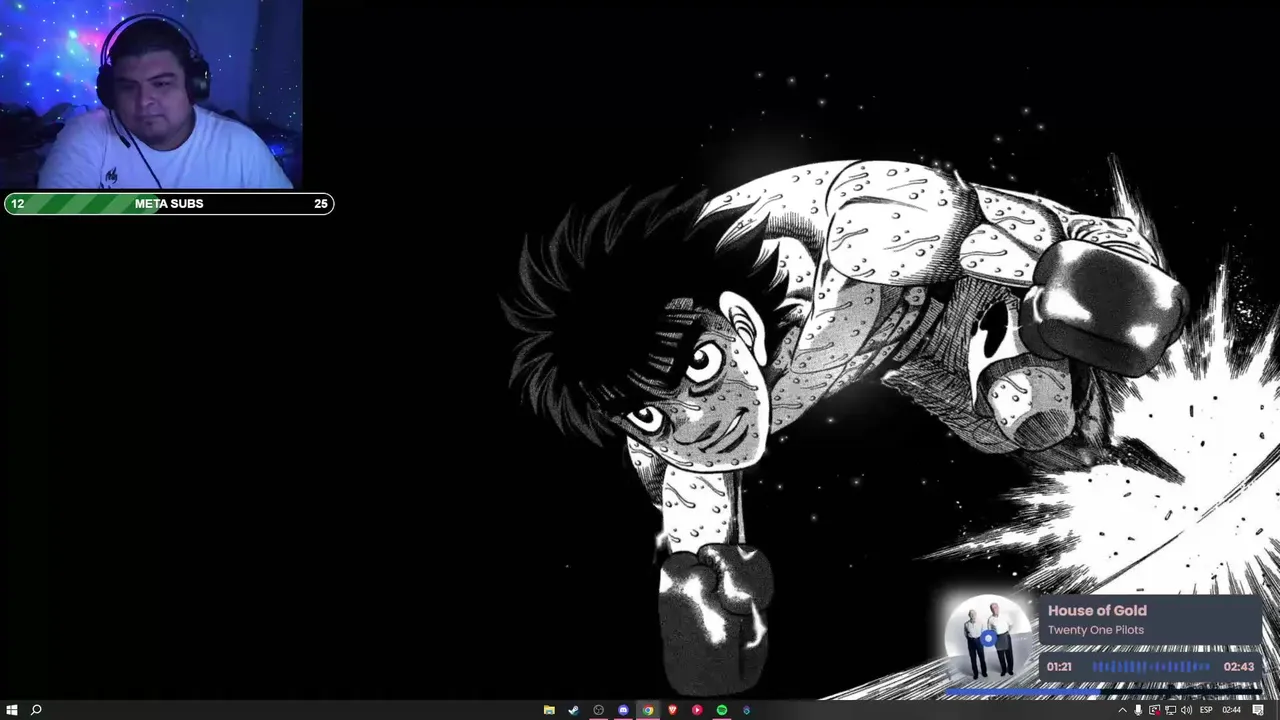Open the blue swirl app in taskbar
1280x720 pixels.
[746, 710]
